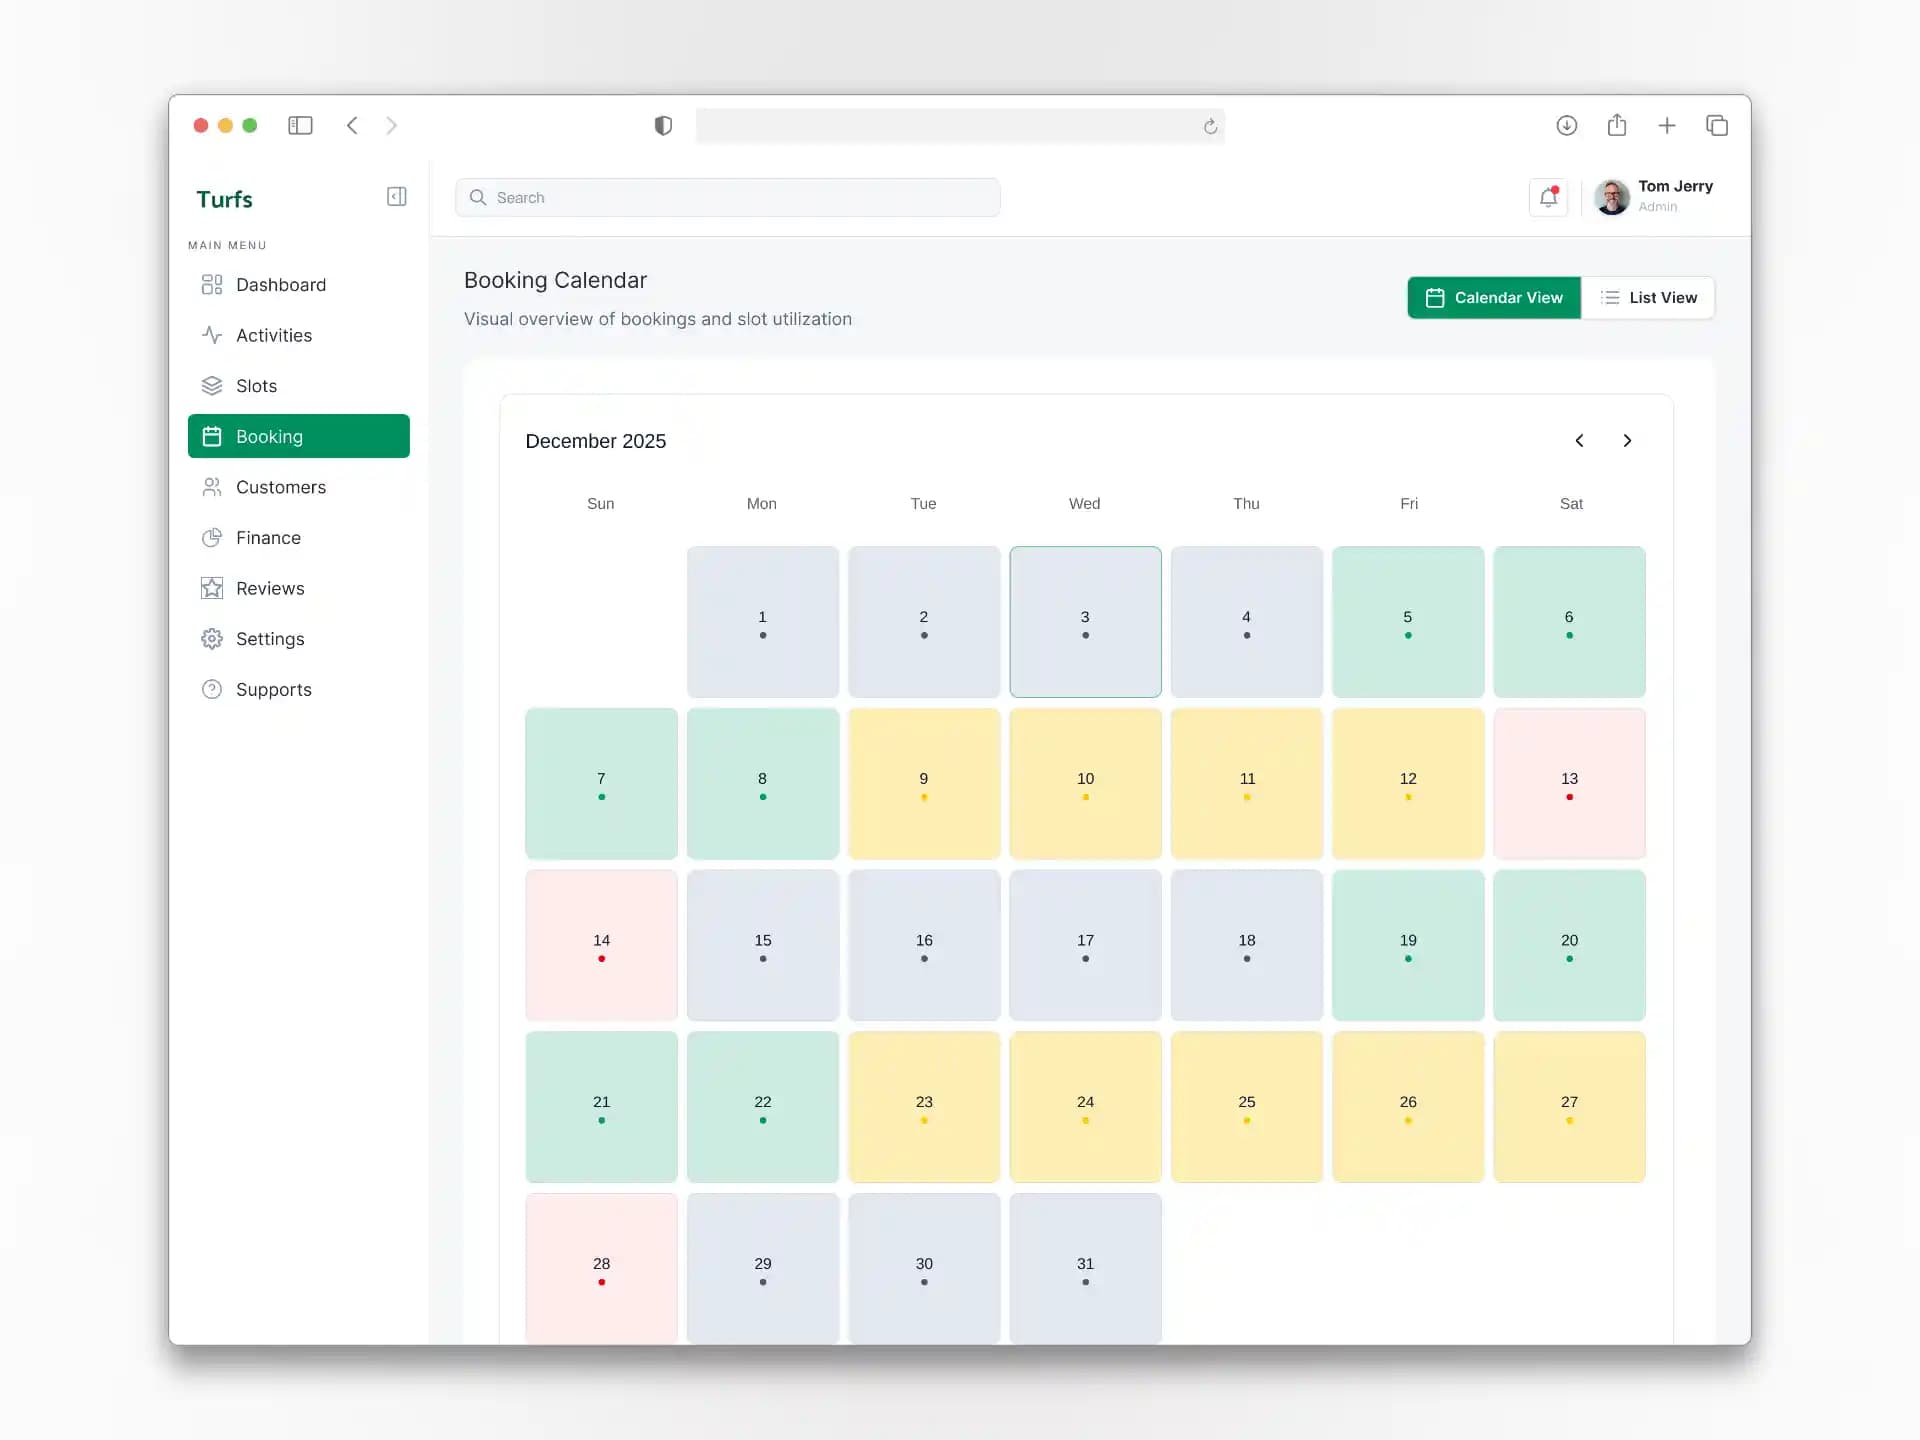The width and height of the screenshot is (1920, 1440).
Task: Open the Supports help icon
Action: tap(212, 689)
